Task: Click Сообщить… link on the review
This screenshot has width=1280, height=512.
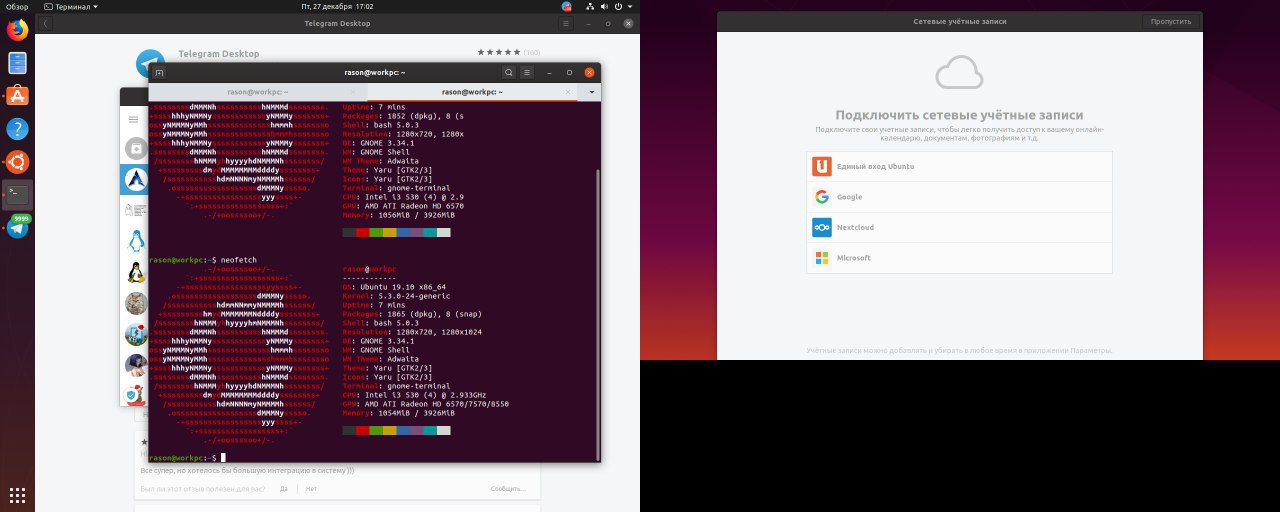Action: point(507,489)
